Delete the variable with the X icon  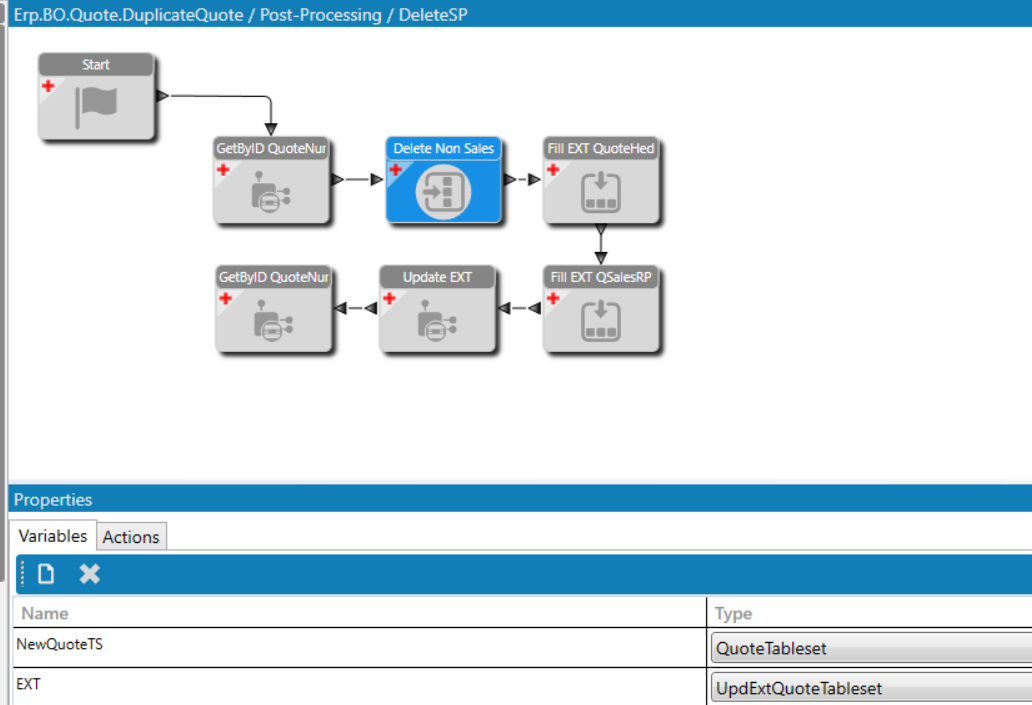tap(90, 574)
